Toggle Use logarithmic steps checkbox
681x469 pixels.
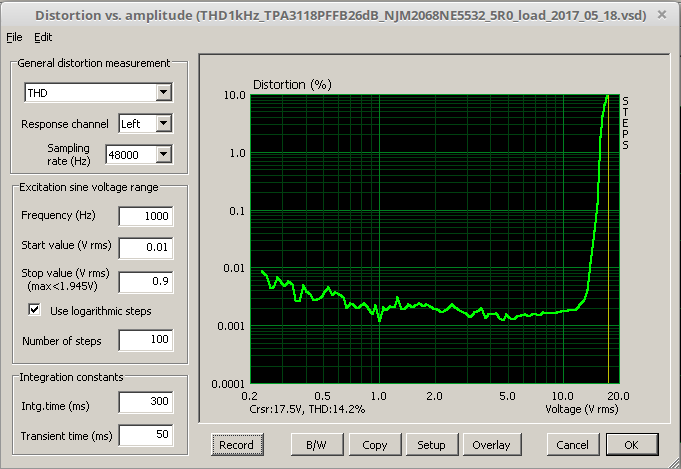[35, 311]
